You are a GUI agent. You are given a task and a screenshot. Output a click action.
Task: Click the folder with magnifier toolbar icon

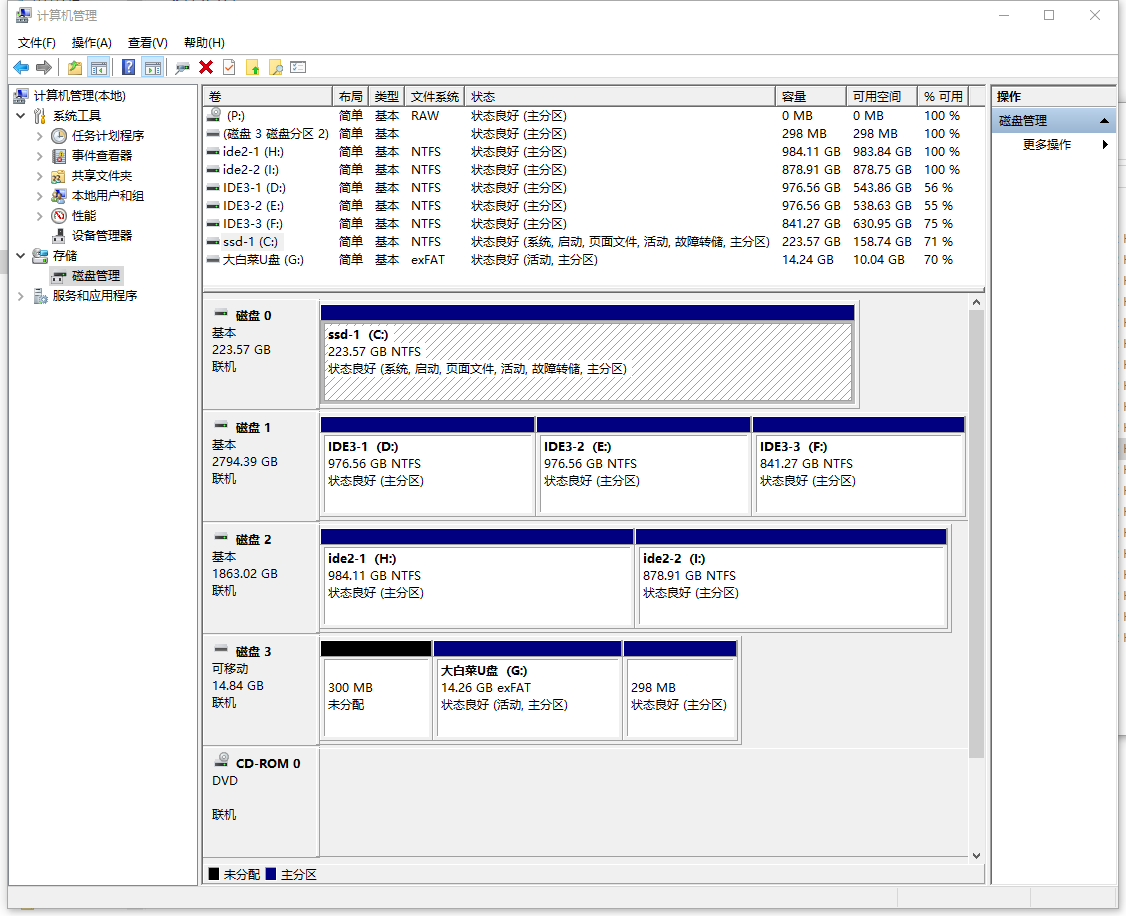[x=276, y=67]
